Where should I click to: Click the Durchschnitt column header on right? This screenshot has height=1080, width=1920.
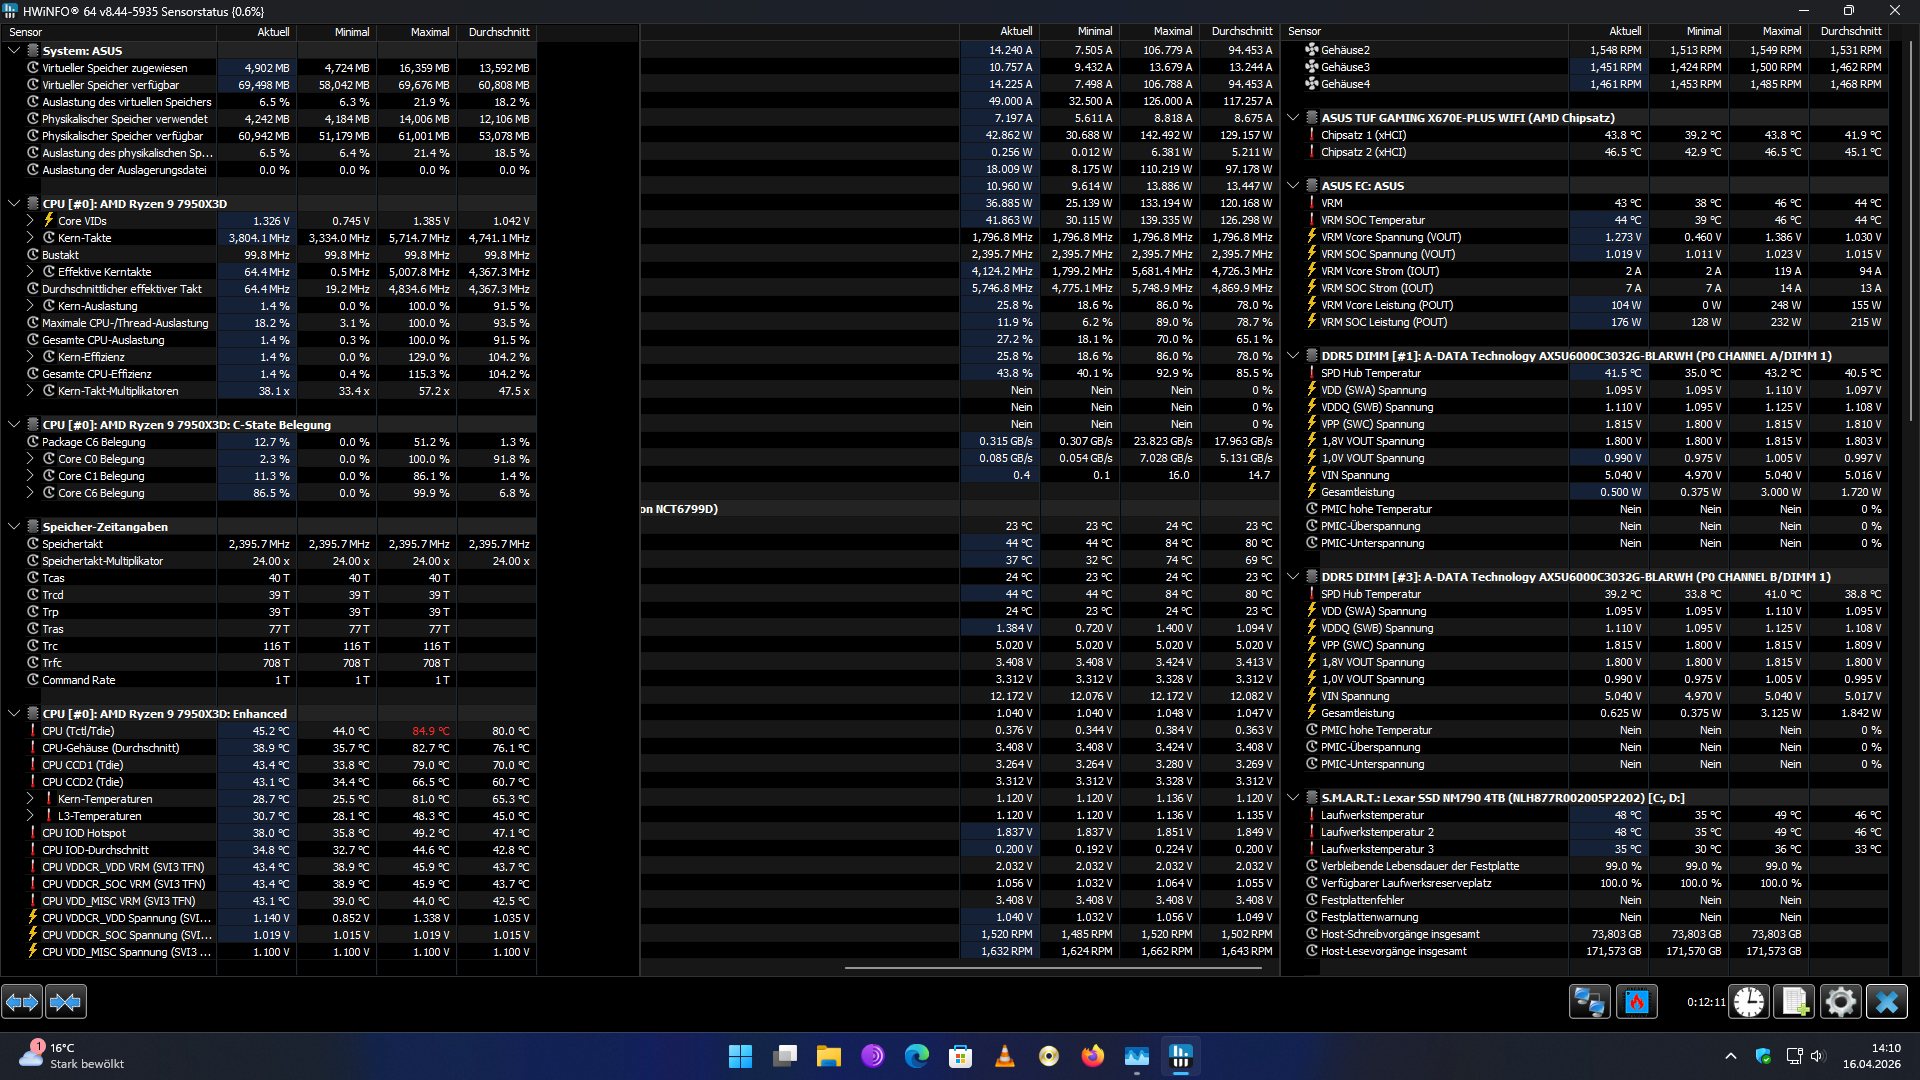pos(1850,31)
